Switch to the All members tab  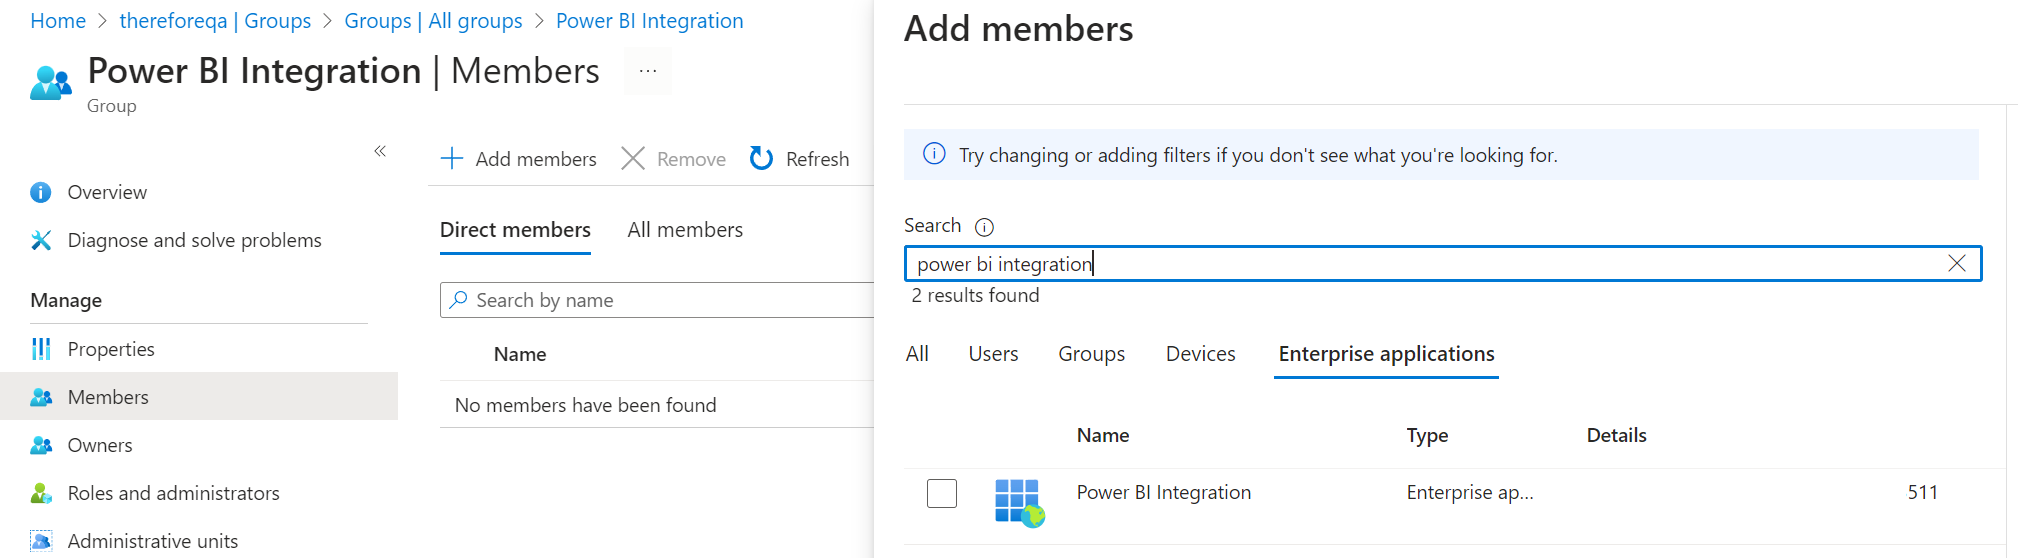click(685, 230)
